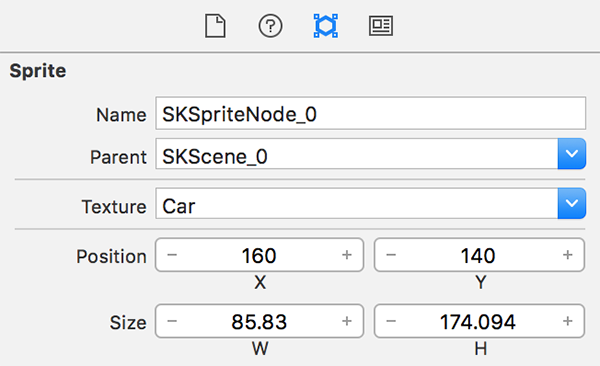The image size is (600, 366).
Task: Open the Parent dropdown arrow
Action: pos(572,154)
